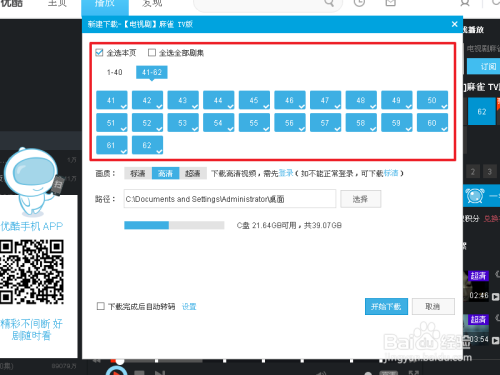
Task: Unselect episode 55 tile
Action: click(x=254, y=123)
